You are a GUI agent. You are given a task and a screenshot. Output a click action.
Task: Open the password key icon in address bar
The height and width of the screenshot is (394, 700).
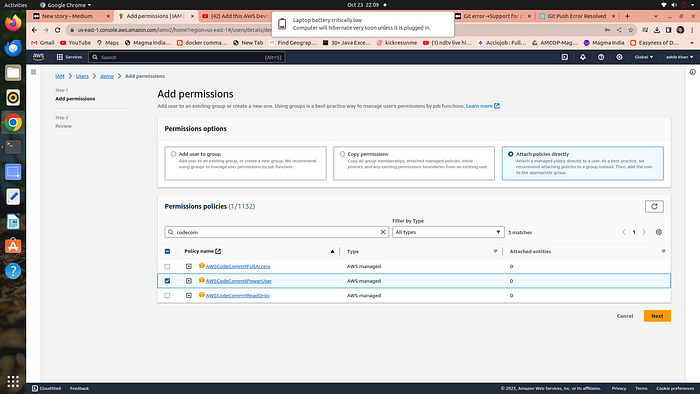(607, 30)
